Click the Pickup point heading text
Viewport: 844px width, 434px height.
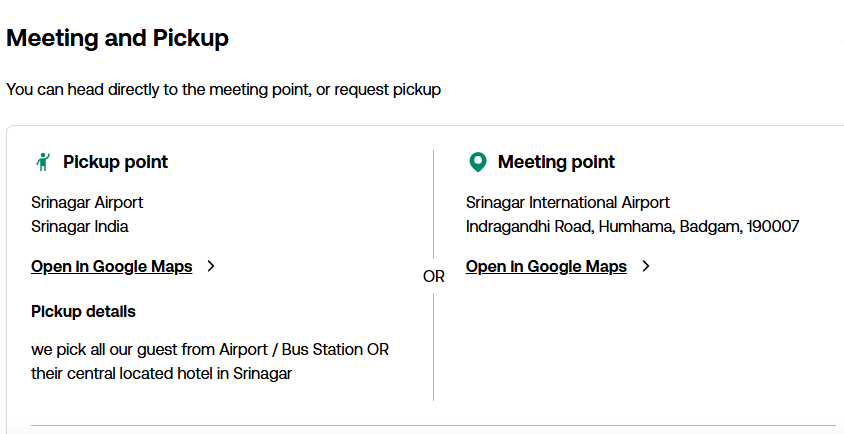tap(115, 162)
